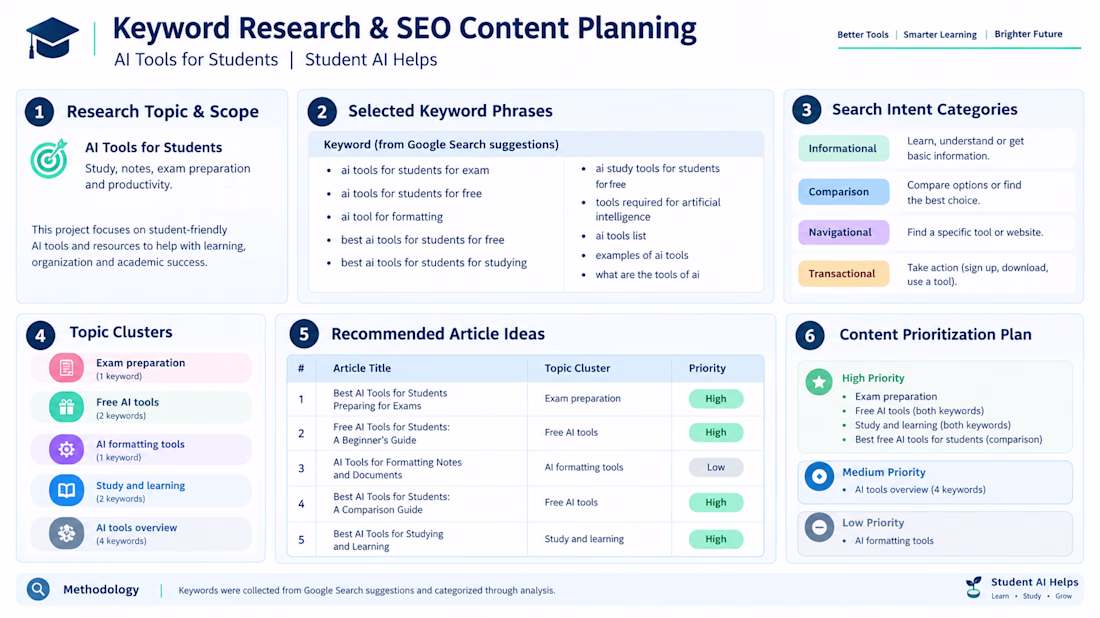Click the Low badge for article 3
This screenshot has height=618, width=1100.
point(716,467)
